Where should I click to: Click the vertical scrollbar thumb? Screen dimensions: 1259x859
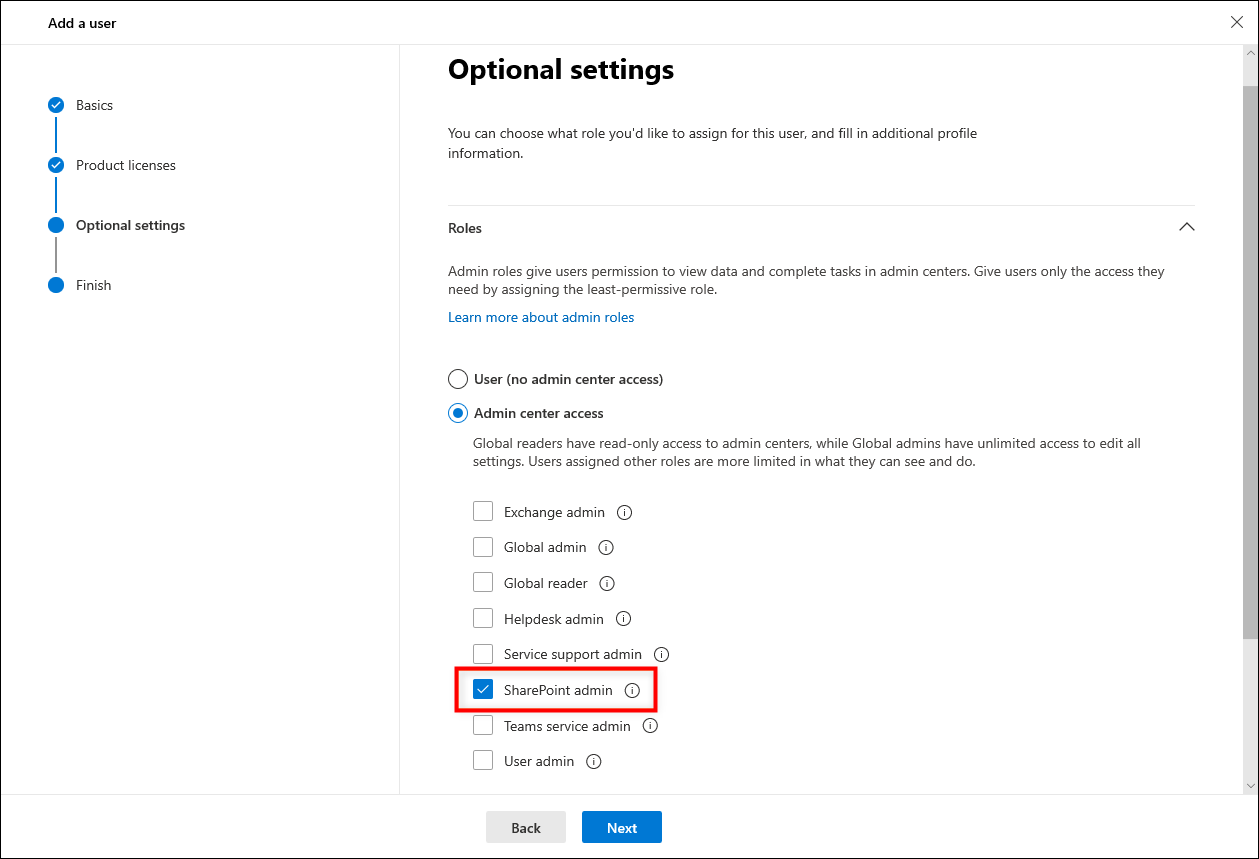(1250, 362)
